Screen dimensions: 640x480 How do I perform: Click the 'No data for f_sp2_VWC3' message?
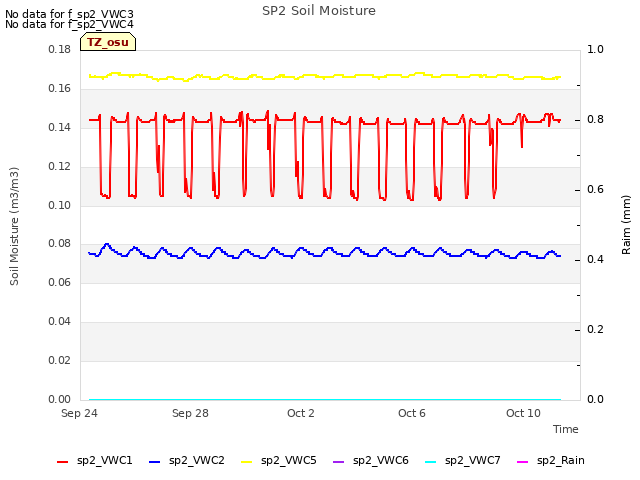coord(69,14)
